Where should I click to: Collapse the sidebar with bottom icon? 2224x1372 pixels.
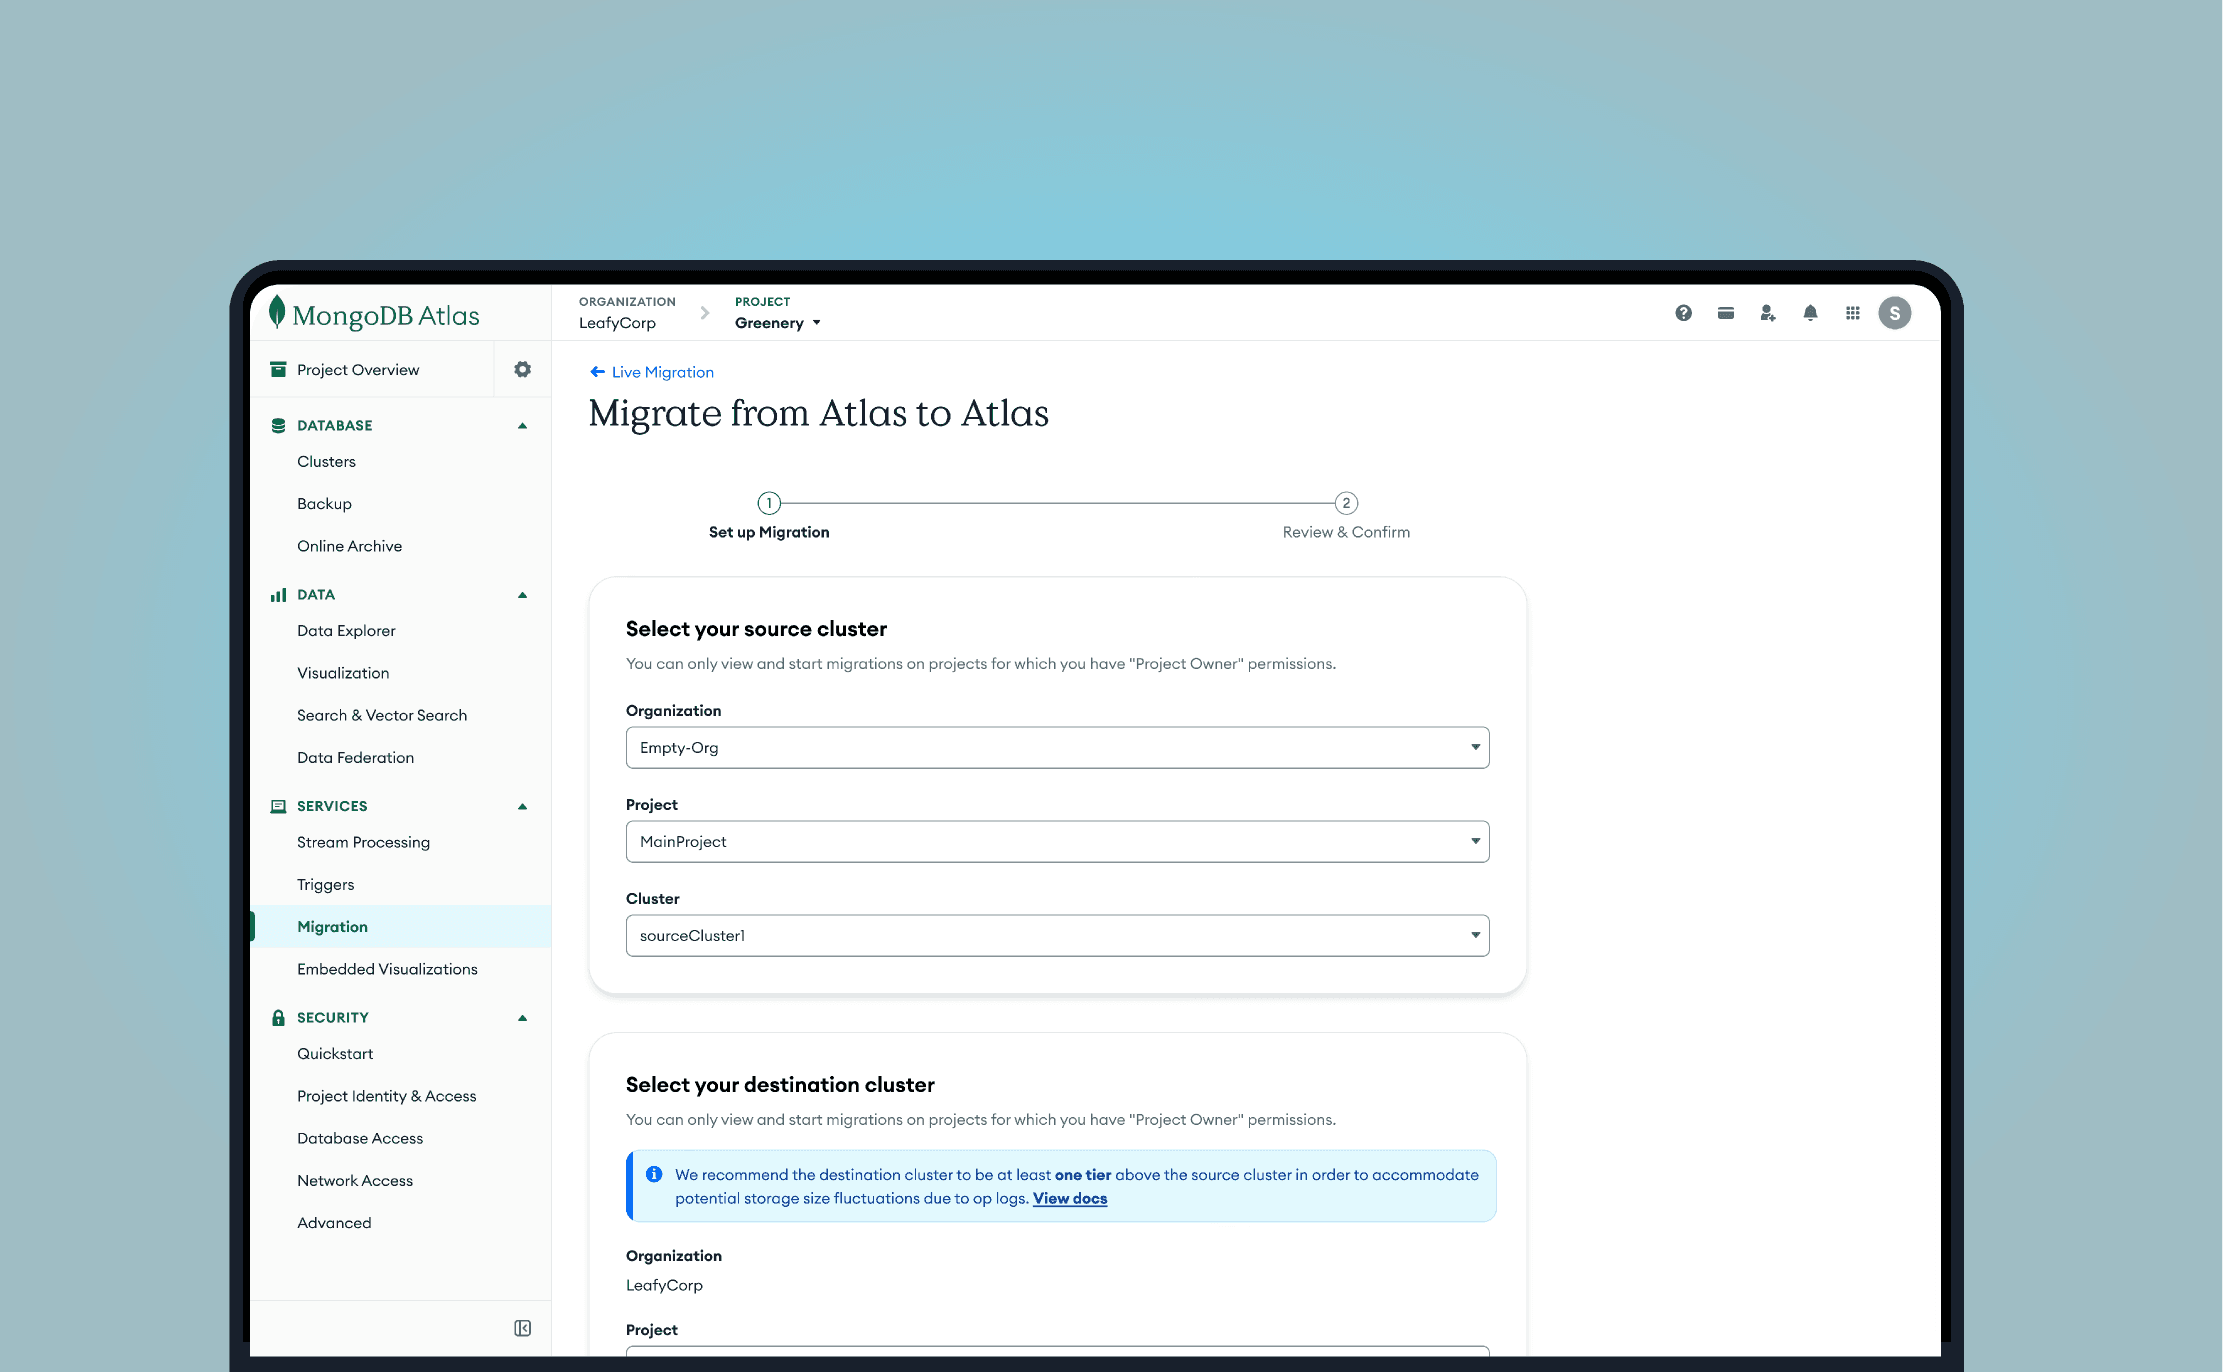point(522,1328)
